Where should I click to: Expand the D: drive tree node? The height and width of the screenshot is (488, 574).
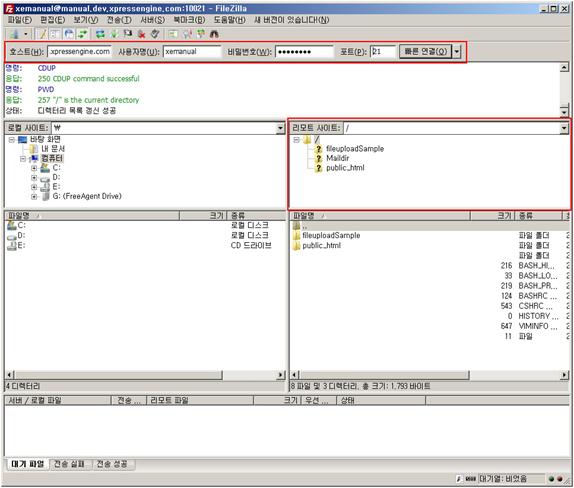tap(34, 178)
